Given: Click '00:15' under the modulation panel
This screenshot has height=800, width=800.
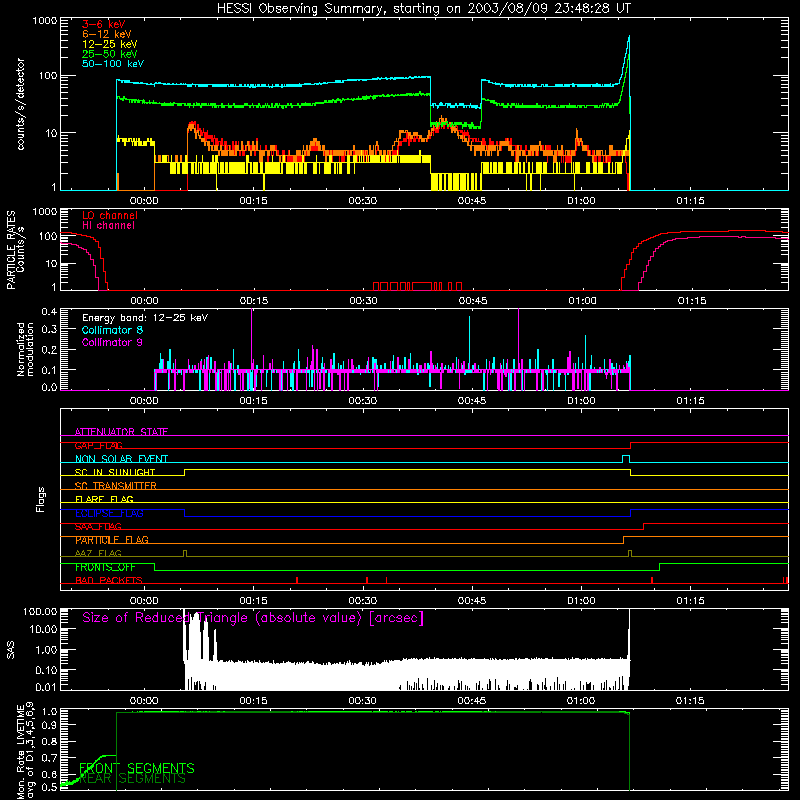Looking at the screenshot, I should (254, 401).
